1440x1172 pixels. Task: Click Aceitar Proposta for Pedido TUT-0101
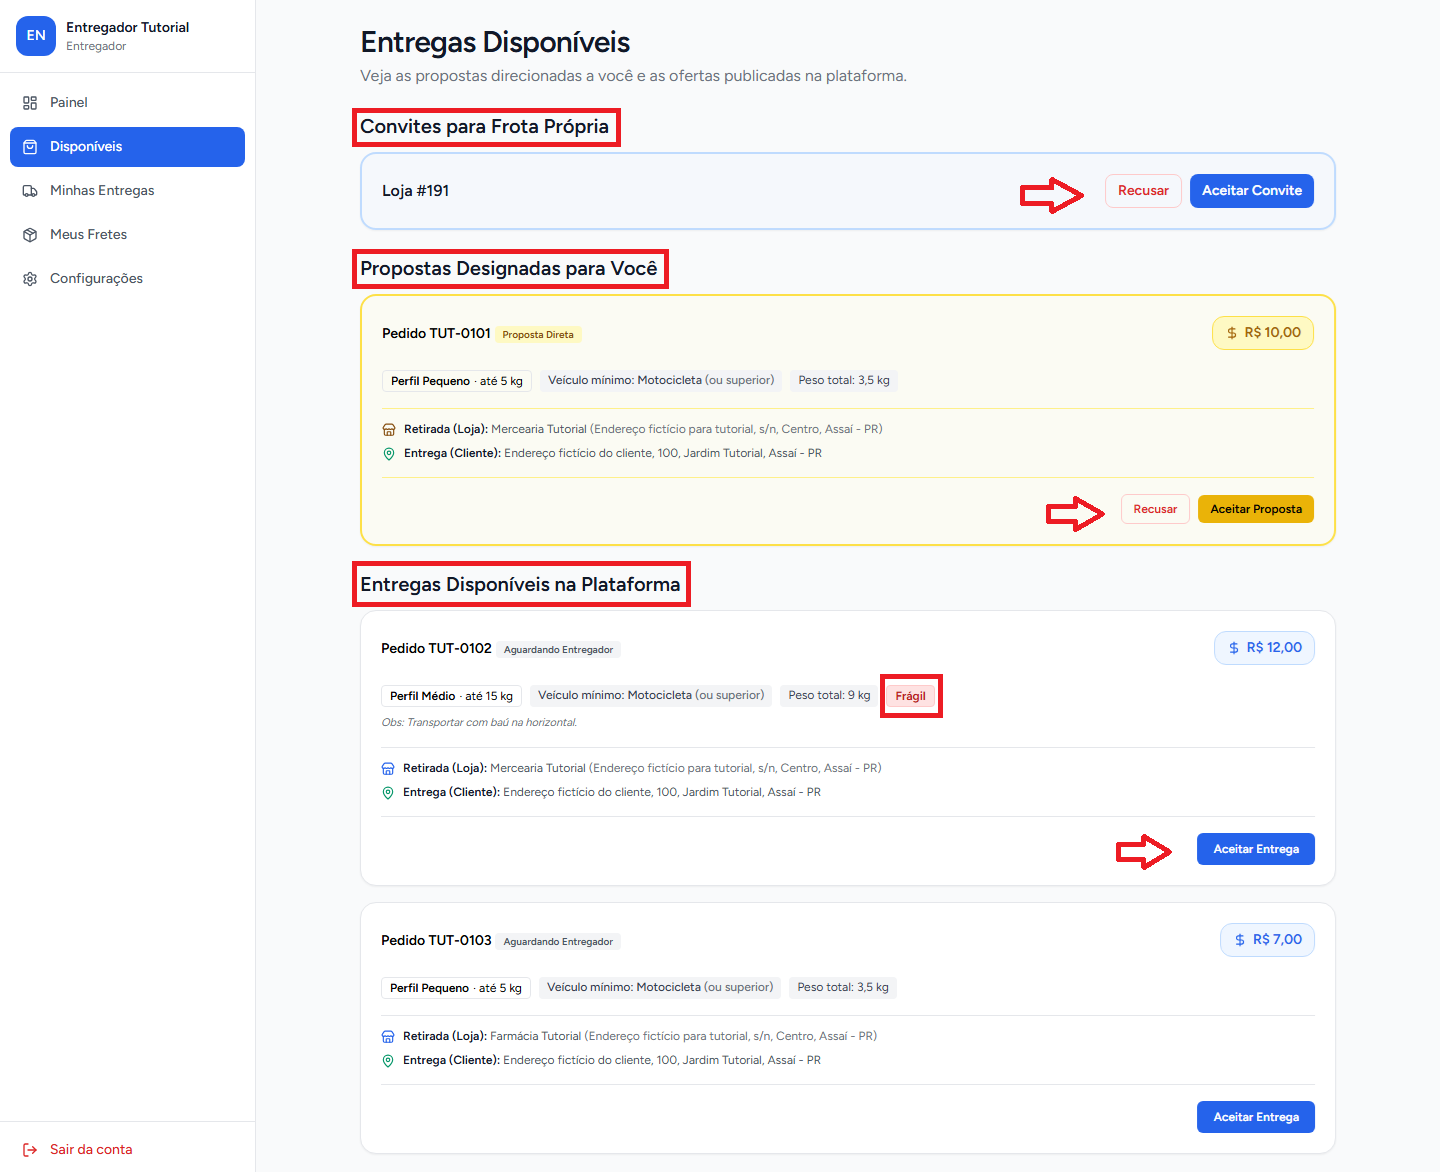[1256, 509]
